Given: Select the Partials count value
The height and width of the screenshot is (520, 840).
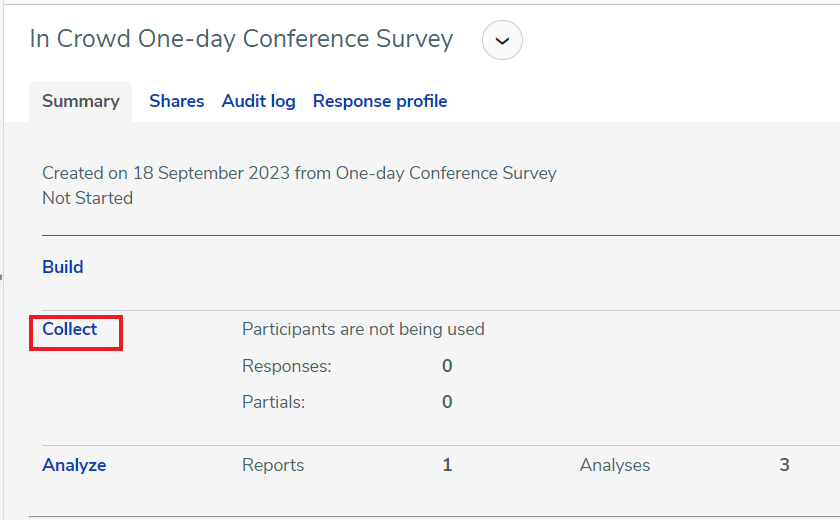Looking at the screenshot, I should tap(447, 402).
